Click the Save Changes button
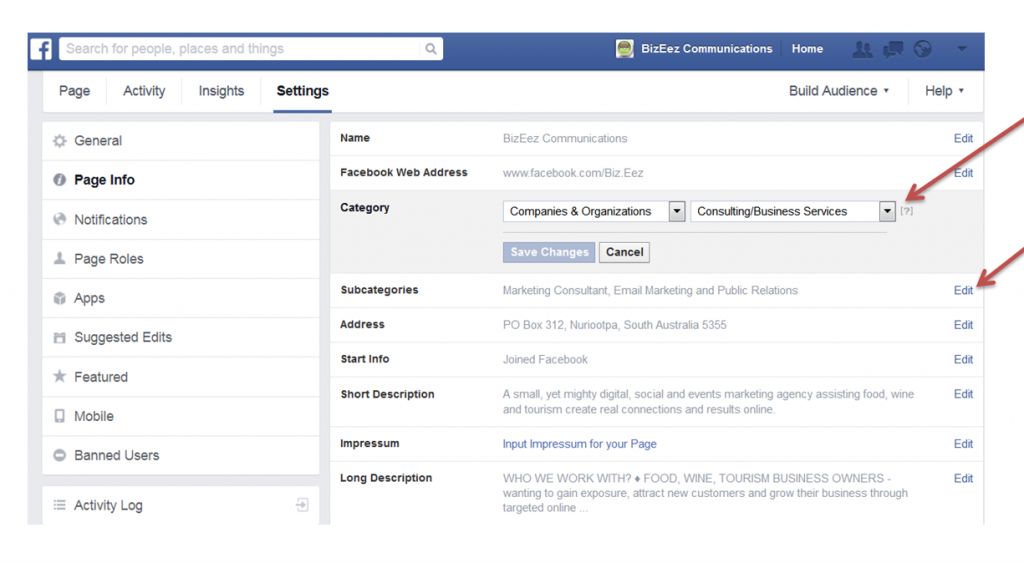This screenshot has height=563, width=1024. (x=549, y=252)
